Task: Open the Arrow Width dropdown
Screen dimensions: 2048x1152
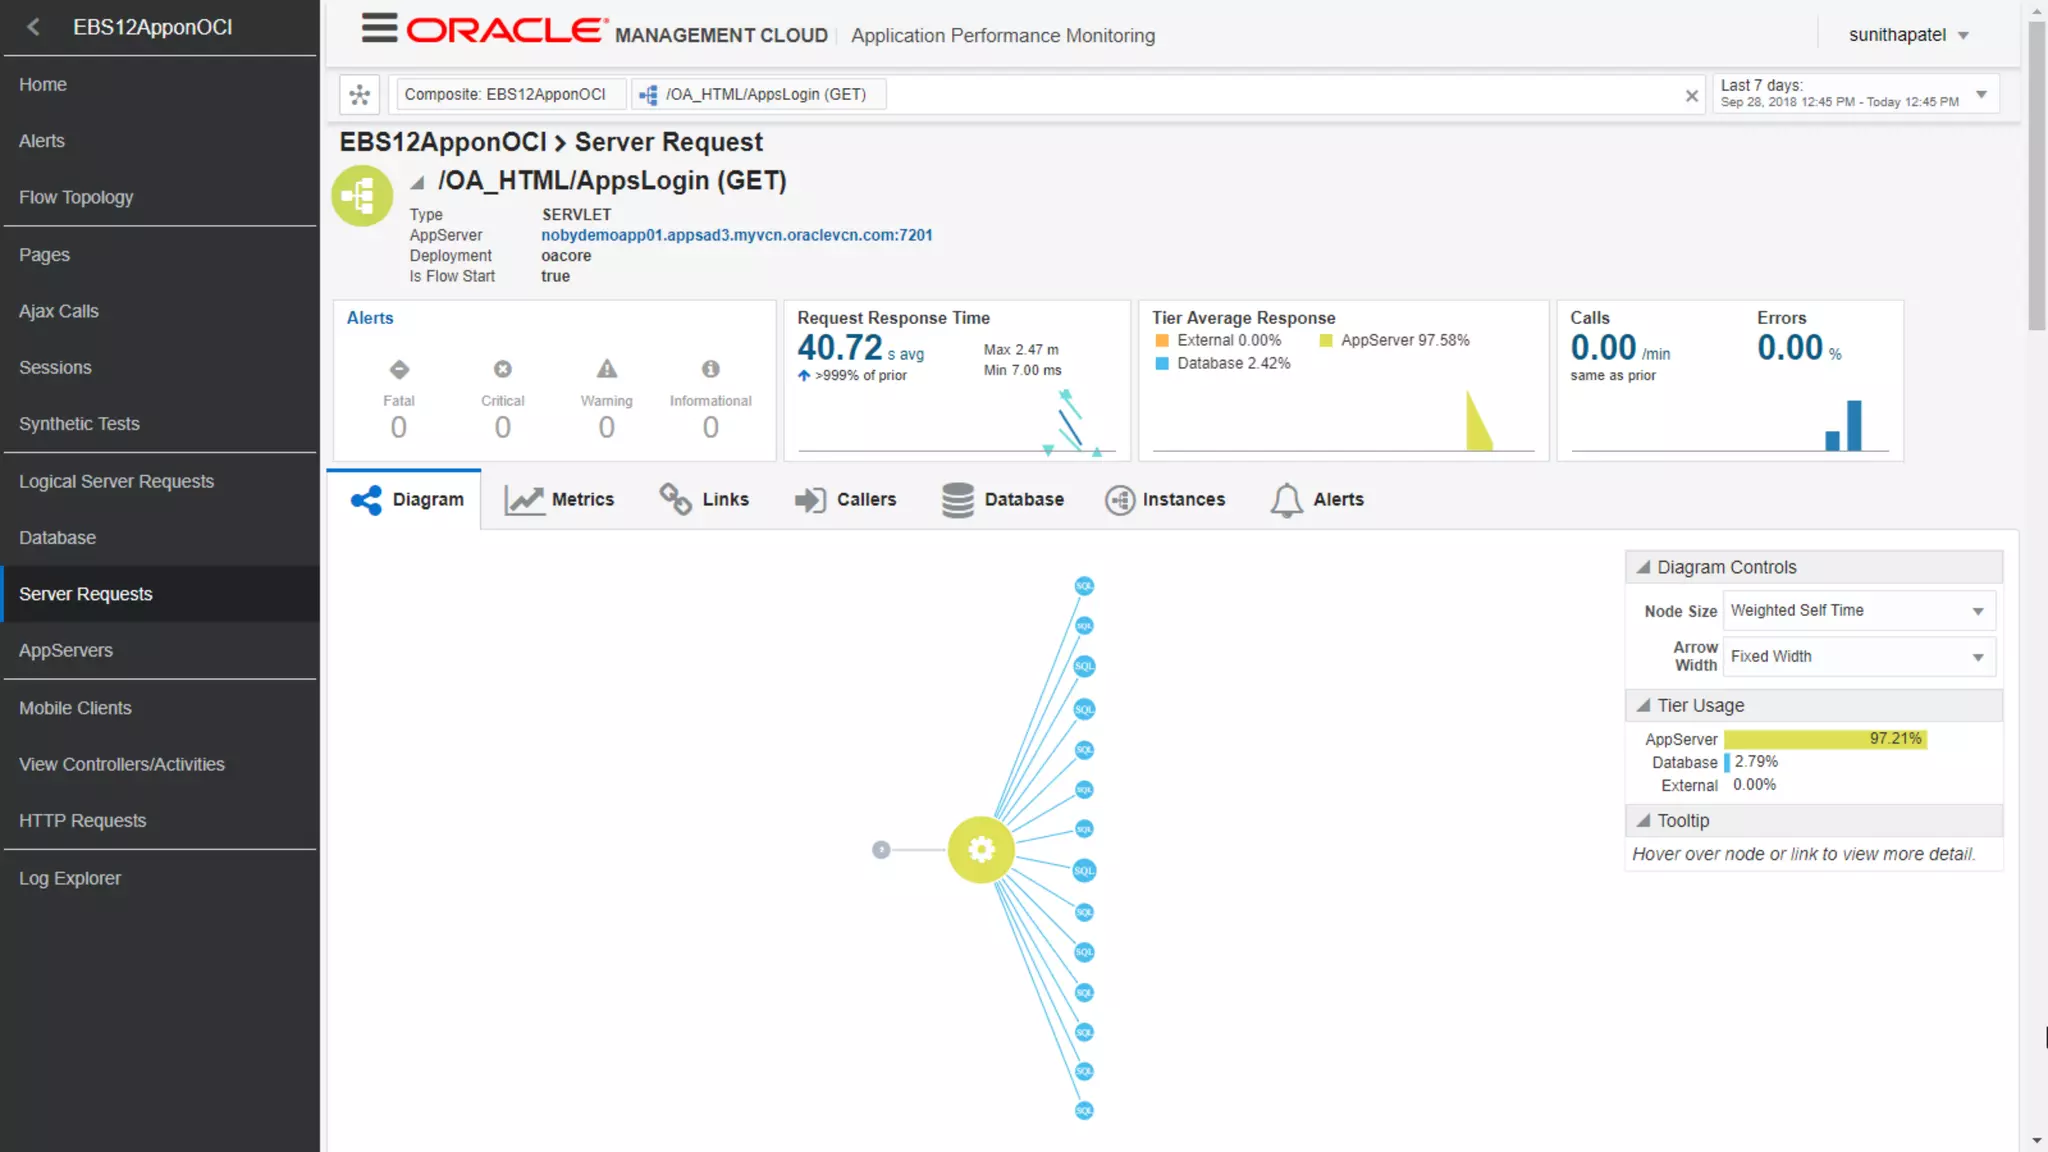Action: (x=1858, y=657)
